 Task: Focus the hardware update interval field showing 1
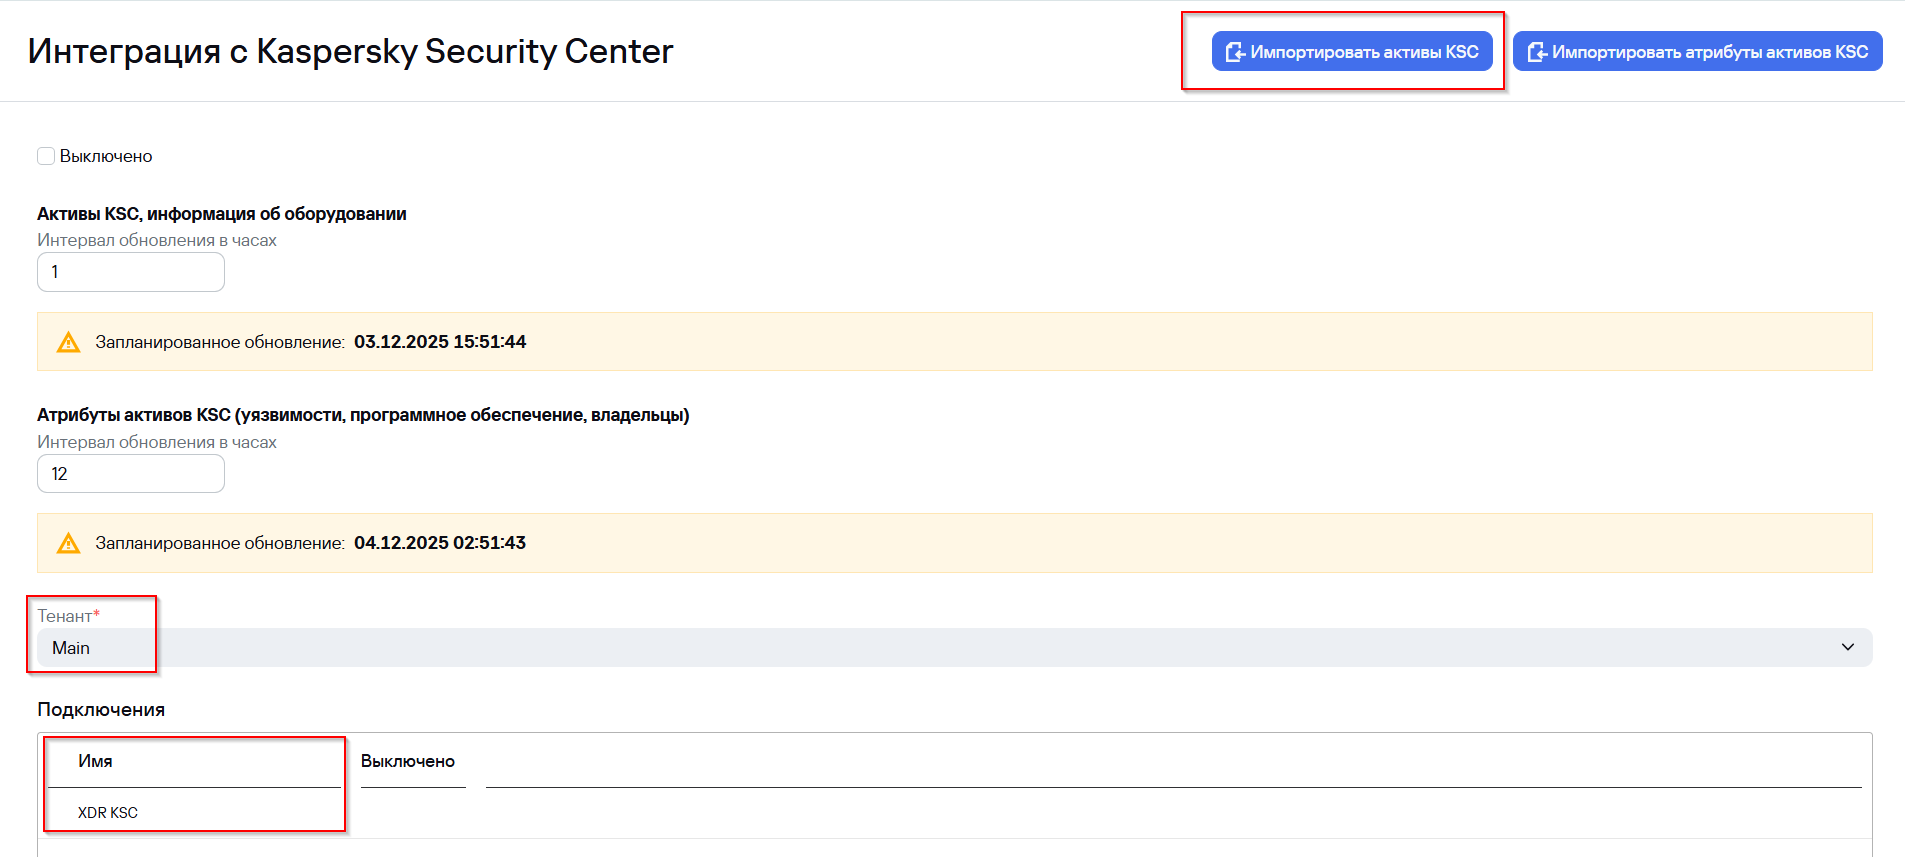point(131,272)
